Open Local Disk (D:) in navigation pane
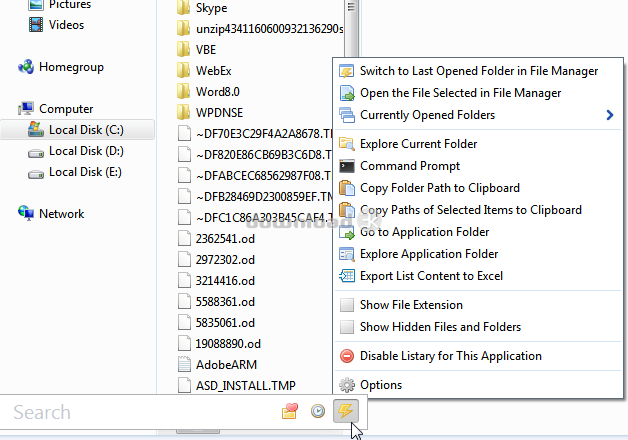This screenshot has width=628, height=440. [x=86, y=151]
